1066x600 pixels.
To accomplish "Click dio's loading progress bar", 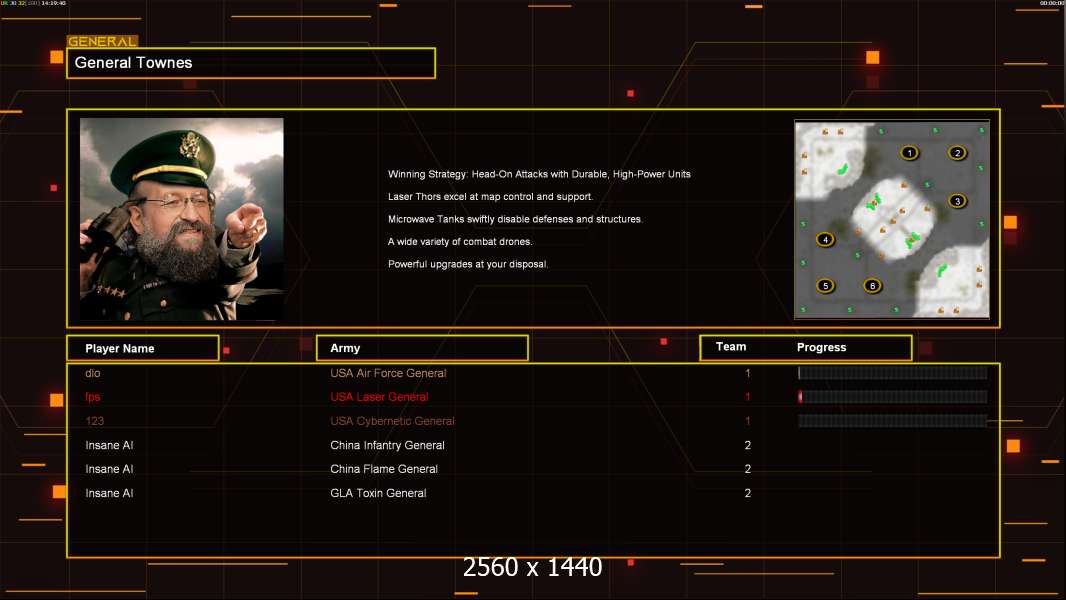I will point(893,372).
